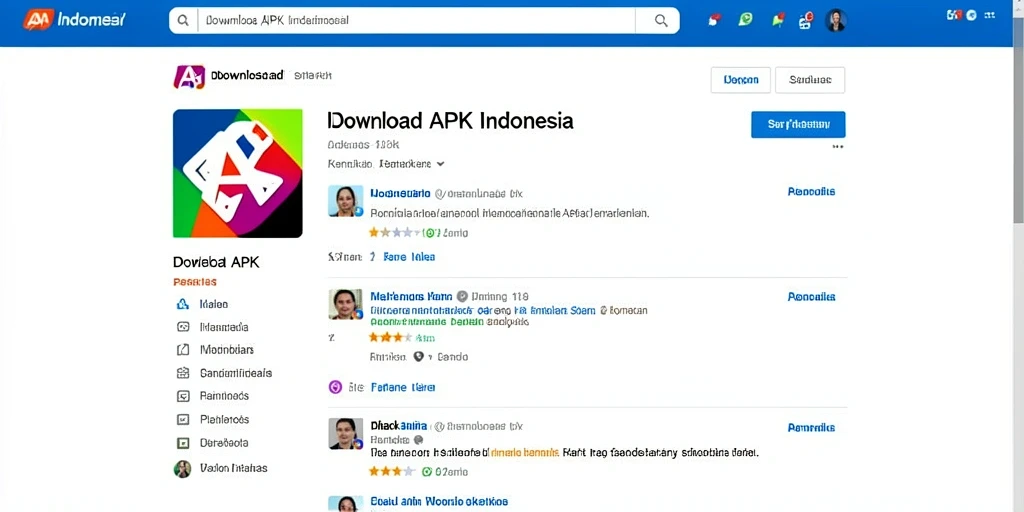Screen dimensions: 1024x512
Task: Select the Raimtineds sidebar menu item
Action: point(223,396)
